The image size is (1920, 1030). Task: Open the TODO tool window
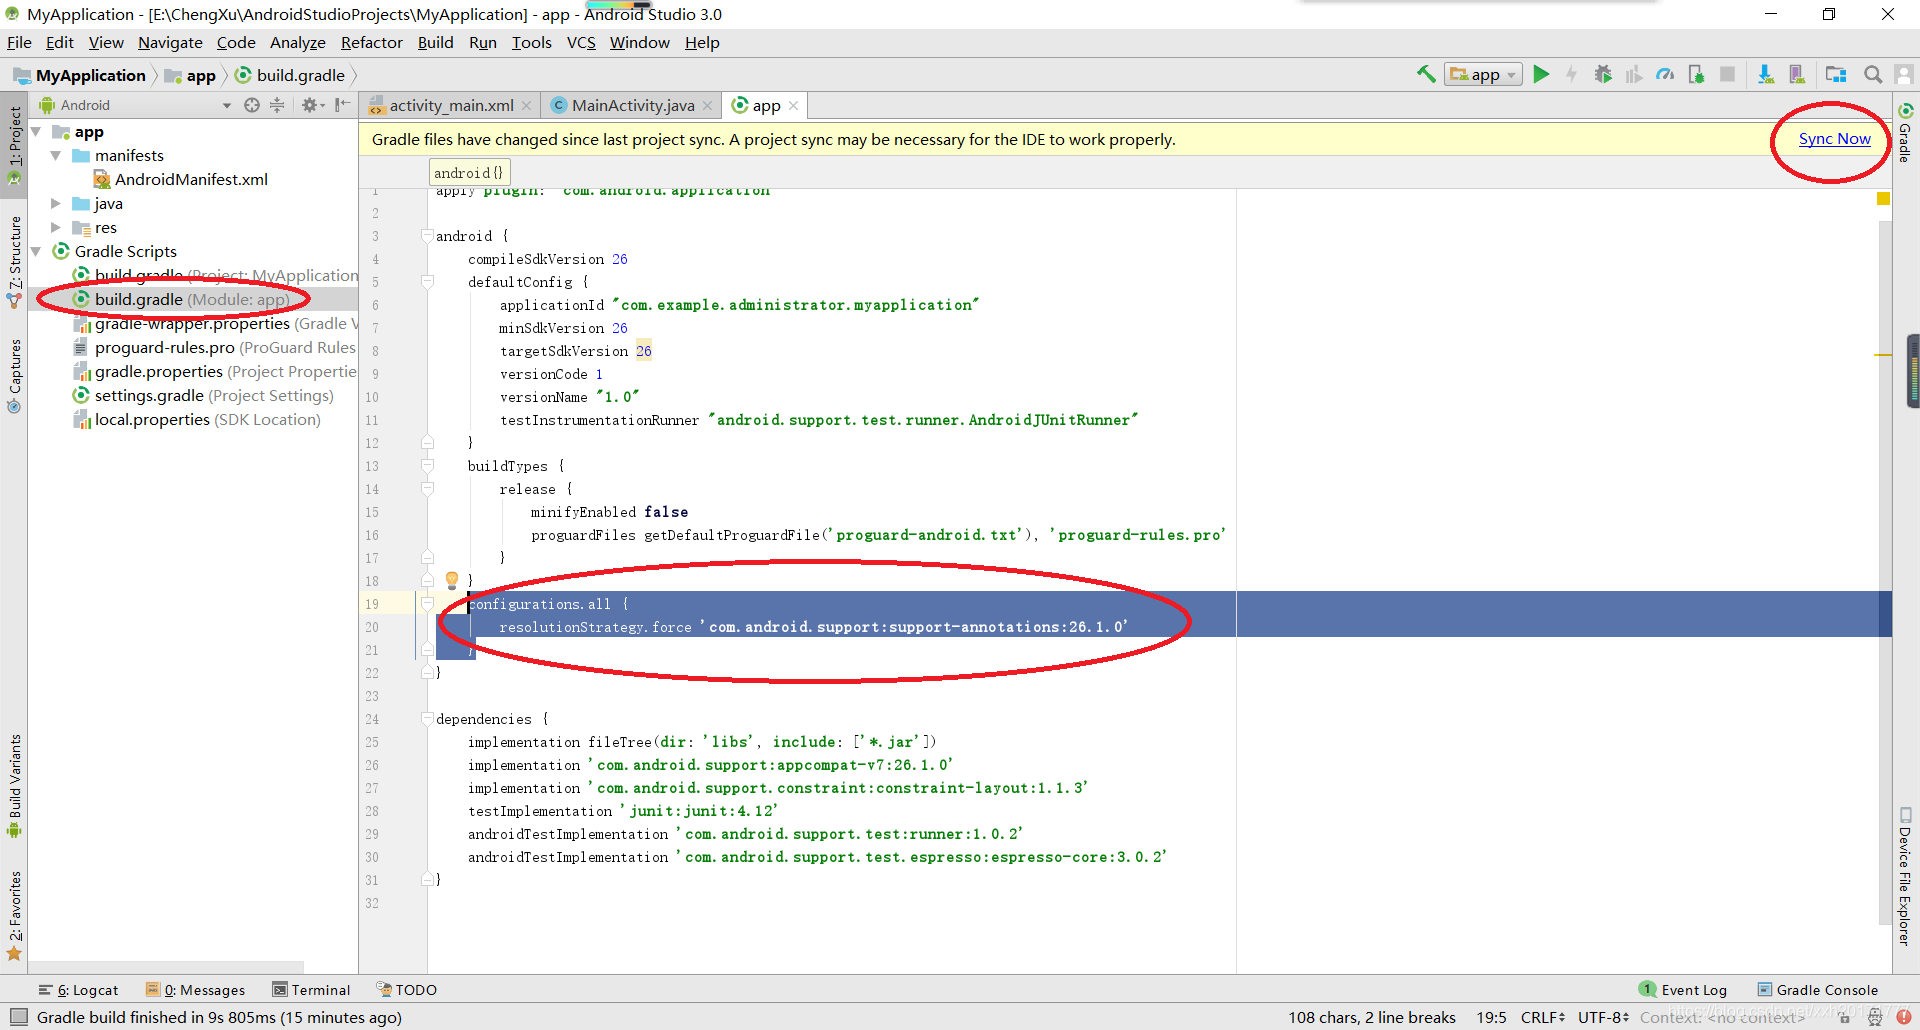[406, 990]
